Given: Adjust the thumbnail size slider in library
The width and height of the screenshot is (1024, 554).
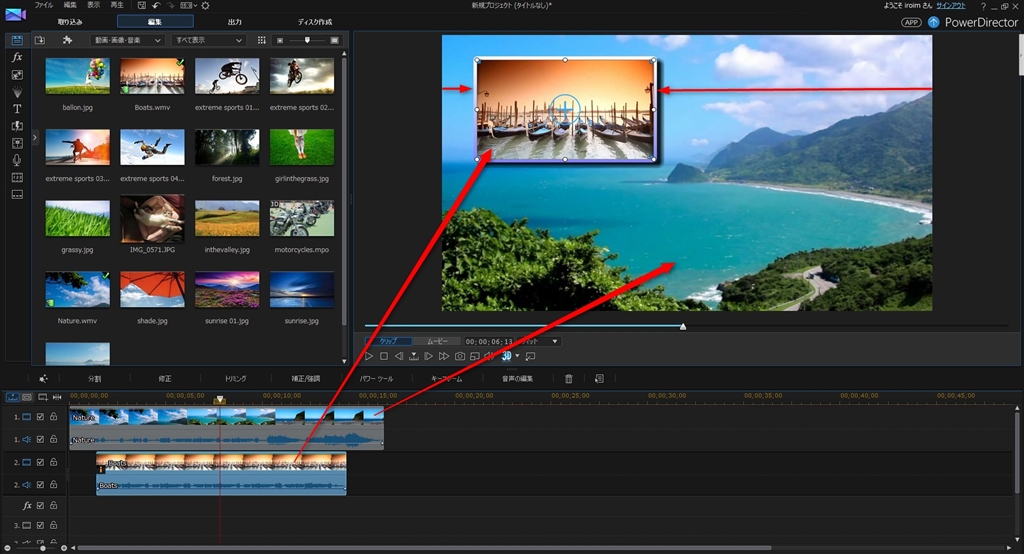Looking at the screenshot, I should click(307, 41).
